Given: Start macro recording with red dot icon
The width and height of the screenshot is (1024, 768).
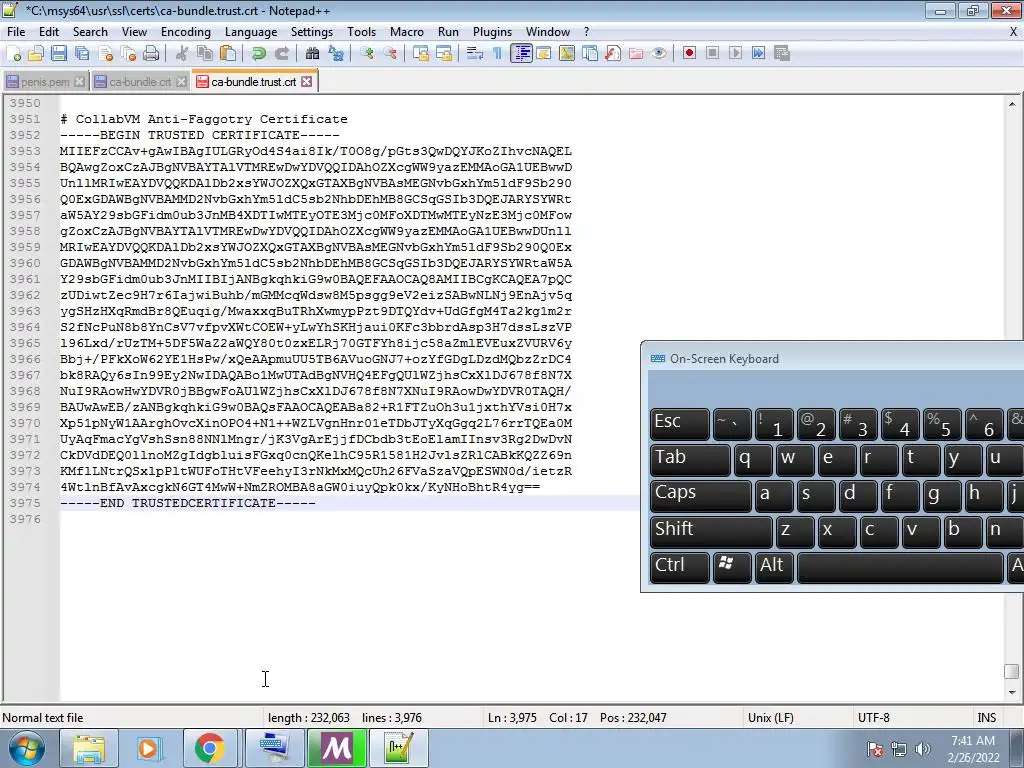Looking at the screenshot, I should tap(689, 54).
